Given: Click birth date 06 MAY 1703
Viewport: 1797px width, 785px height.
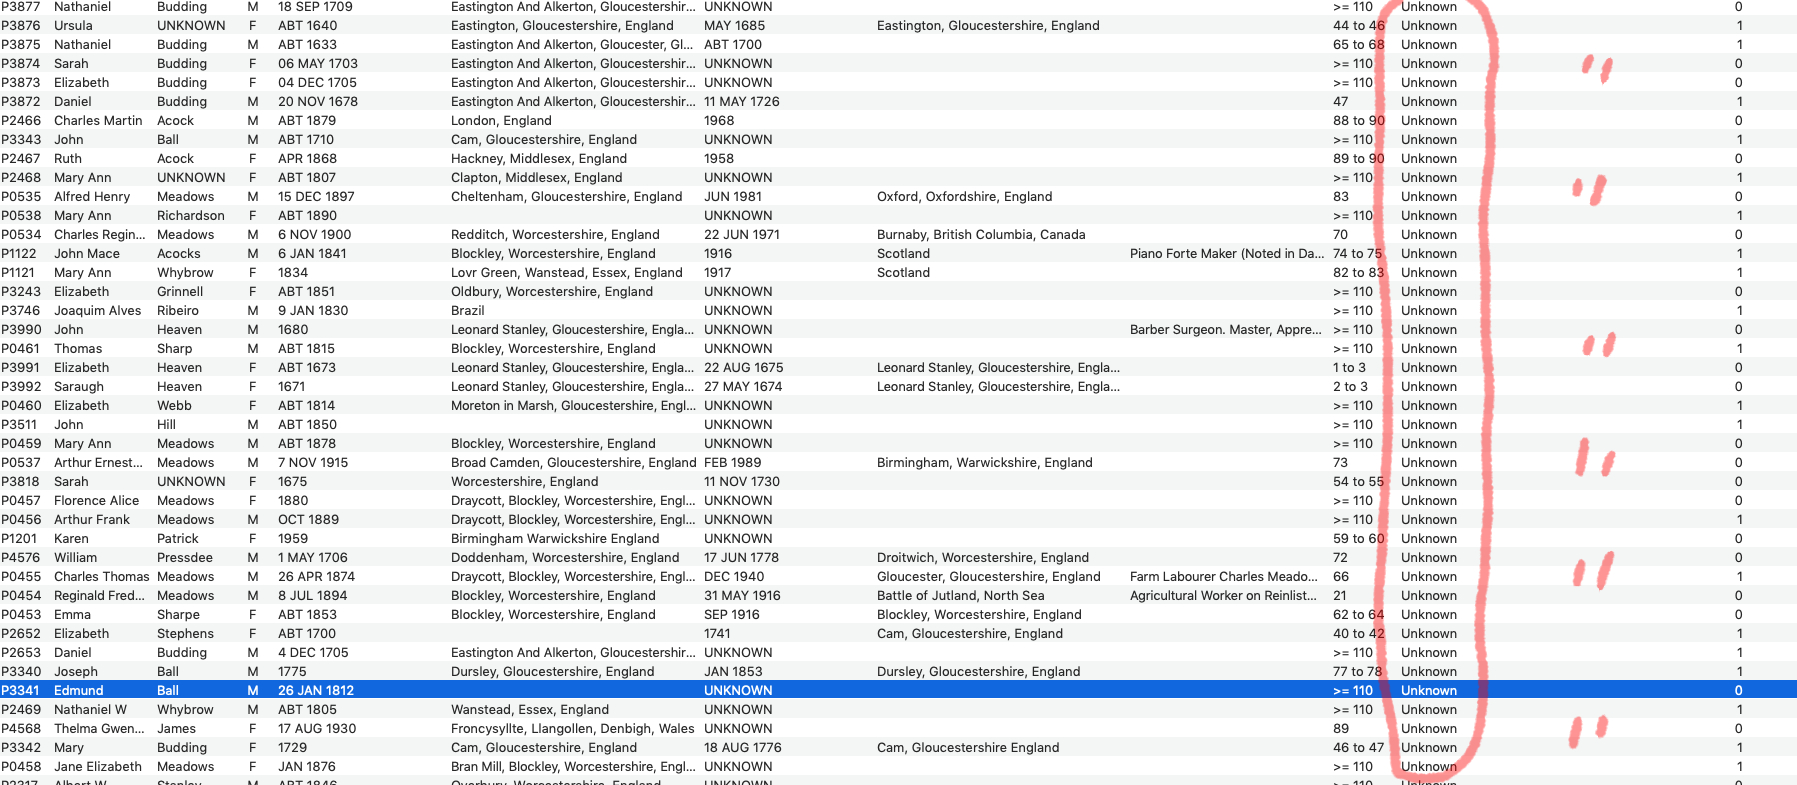Looking at the screenshot, I should [x=318, y=64].
